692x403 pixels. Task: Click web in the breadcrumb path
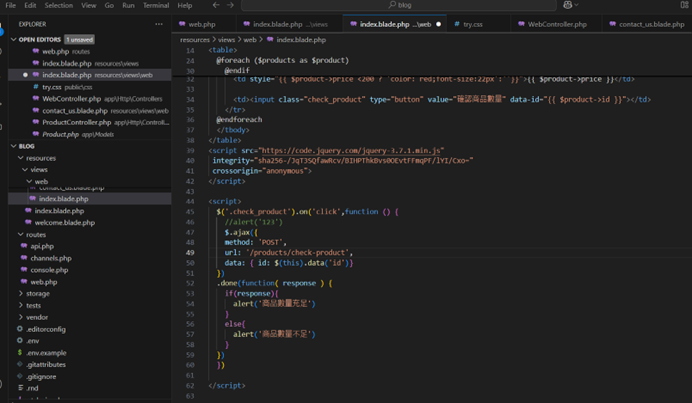point(250,40)
